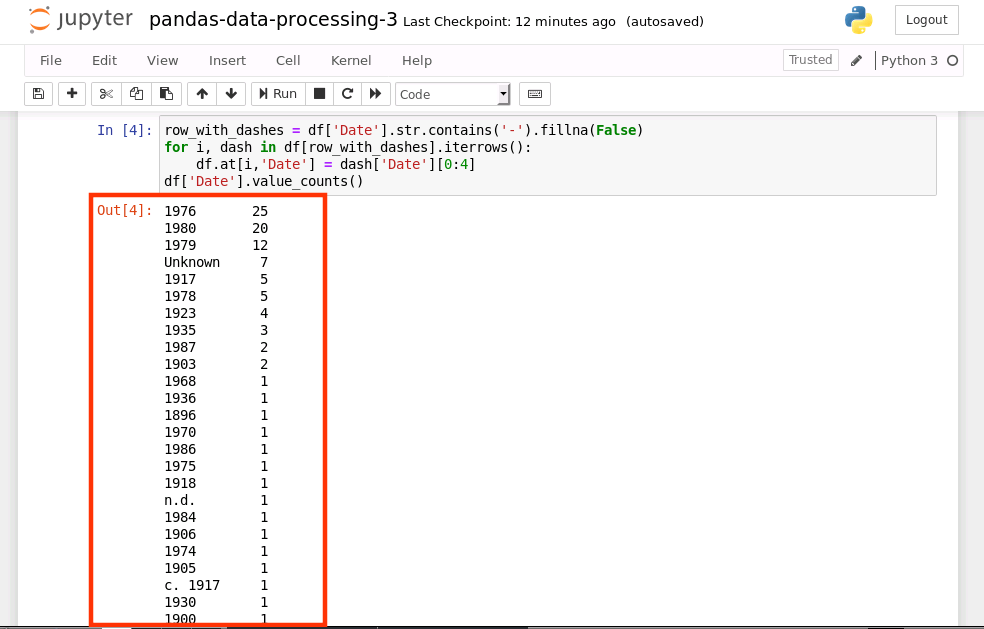Open the Edit menu
Image resolution: width=984 pixels, height=629 pixels.
pyautogui.click(x=104, y=60)
